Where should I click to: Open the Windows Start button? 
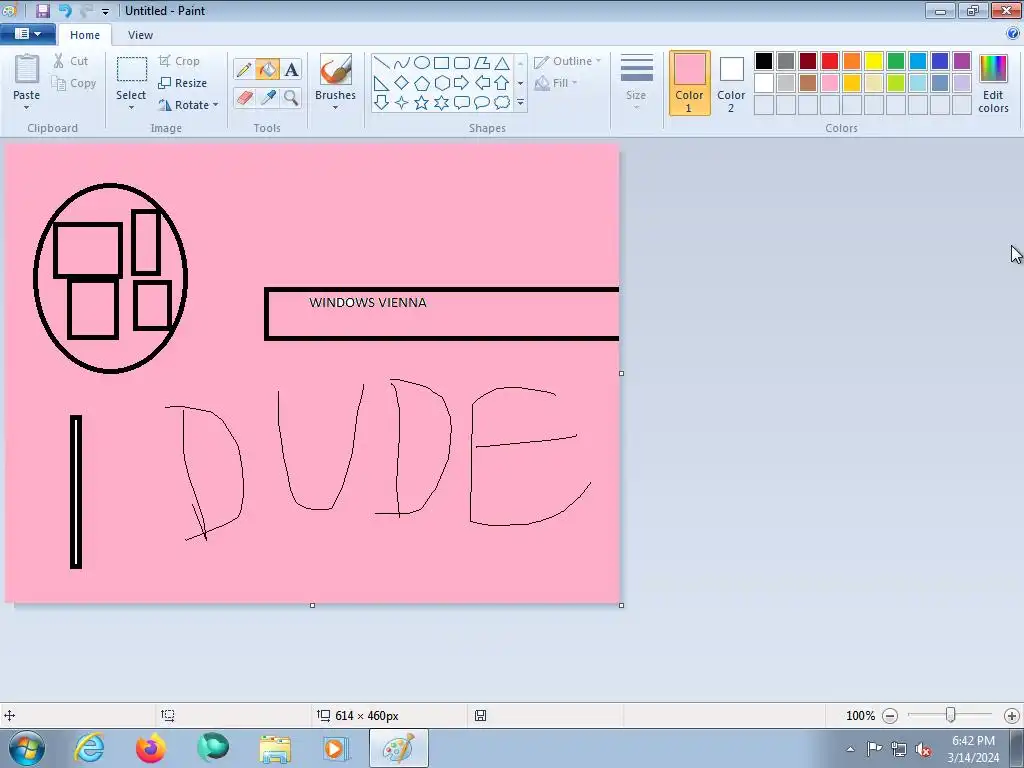pyautogui.click(x=27, y=748)
